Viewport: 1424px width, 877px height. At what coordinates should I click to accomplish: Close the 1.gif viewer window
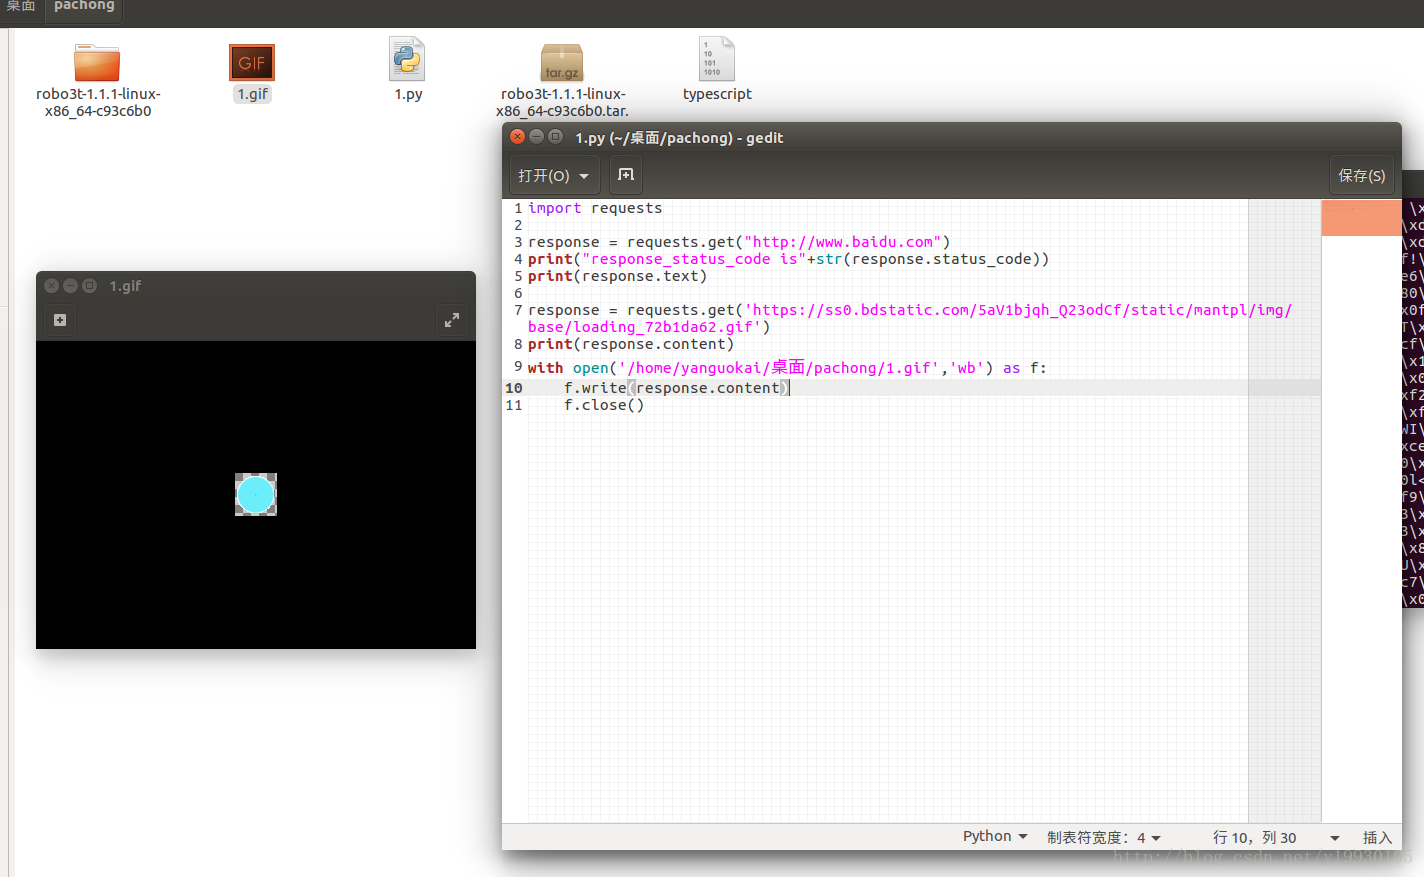(52, 286)
